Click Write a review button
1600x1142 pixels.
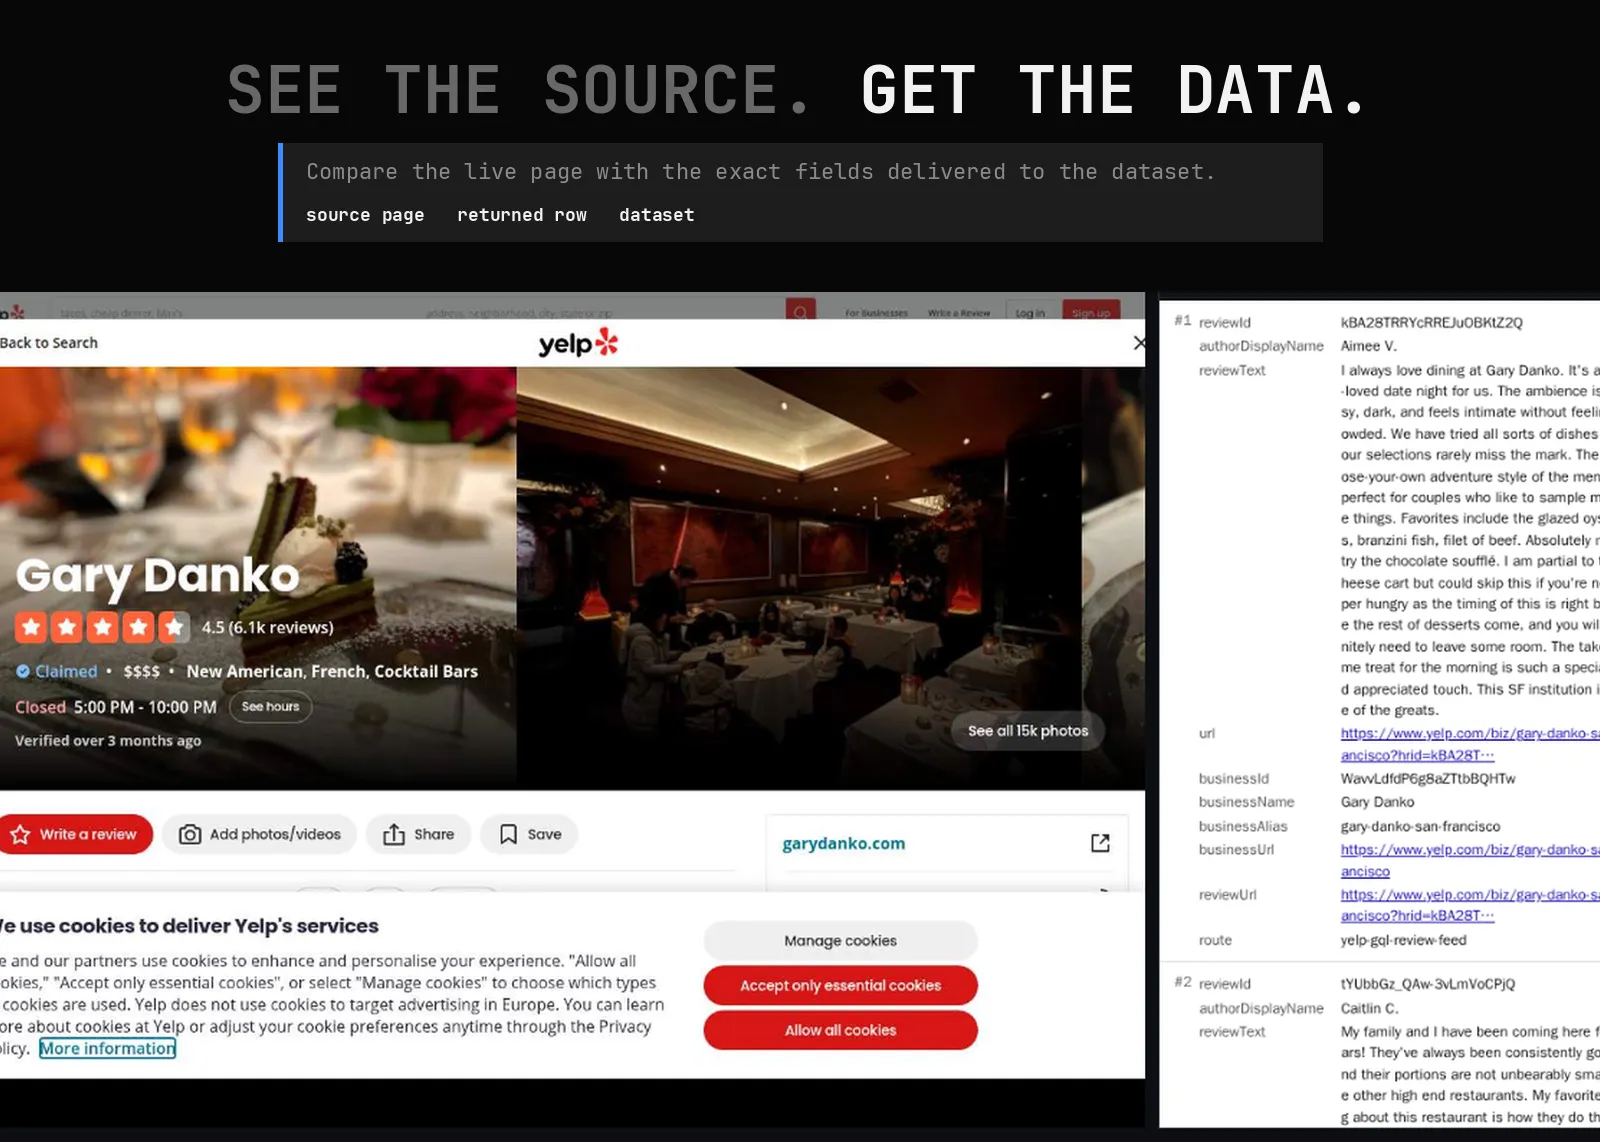pyautogui.click(x=76, y=834)
